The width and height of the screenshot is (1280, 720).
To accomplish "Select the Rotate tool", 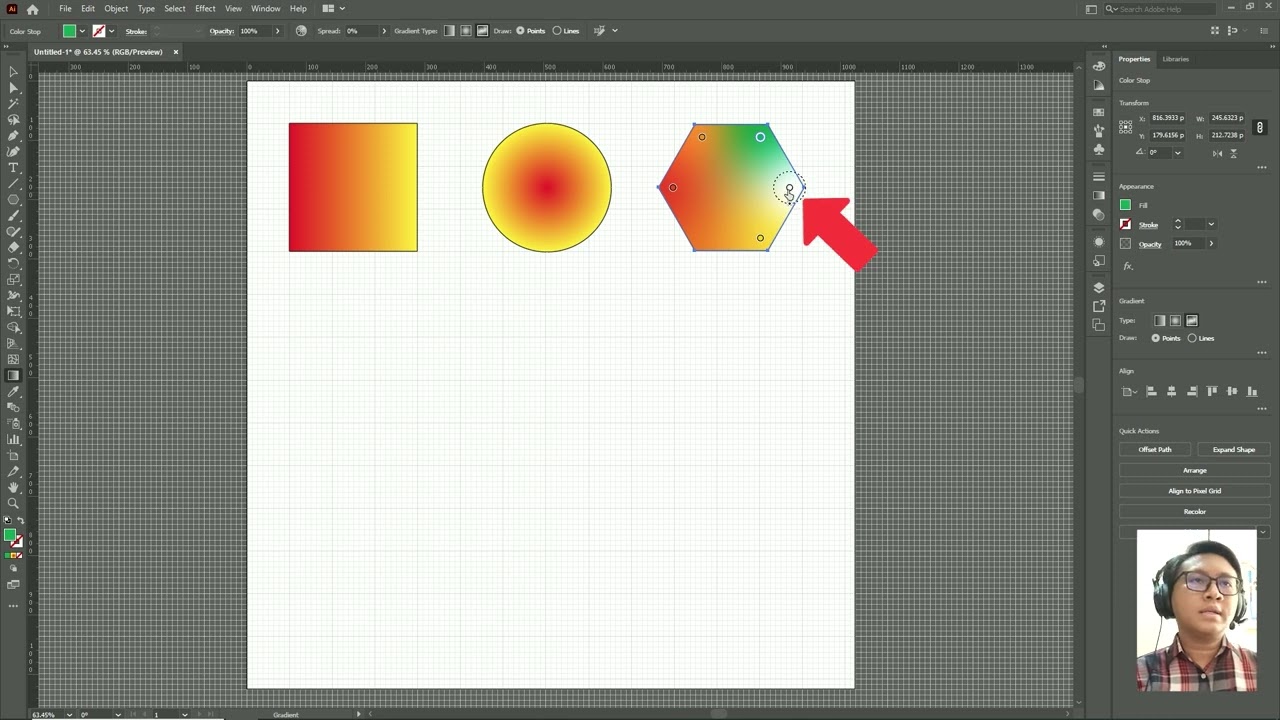I will click(13, 264).
